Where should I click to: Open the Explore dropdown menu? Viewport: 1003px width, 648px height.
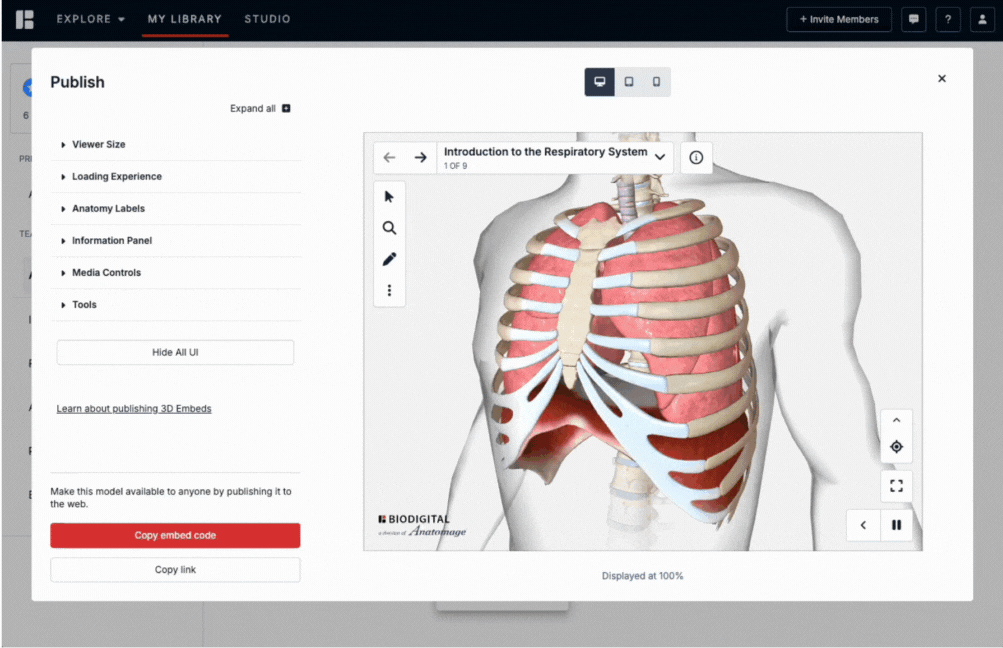(90, 19)
